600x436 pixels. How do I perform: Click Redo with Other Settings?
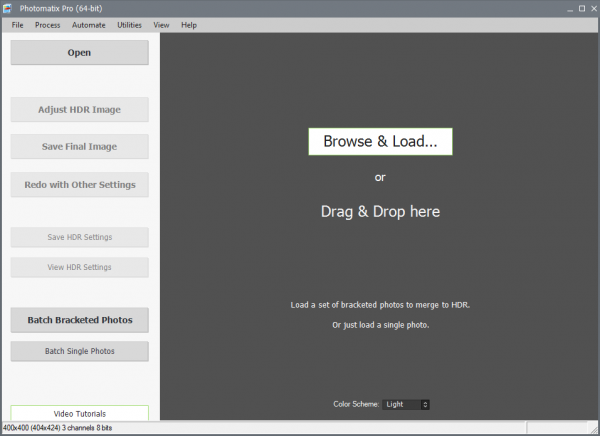pyautogui.click(x=79, y=185)
